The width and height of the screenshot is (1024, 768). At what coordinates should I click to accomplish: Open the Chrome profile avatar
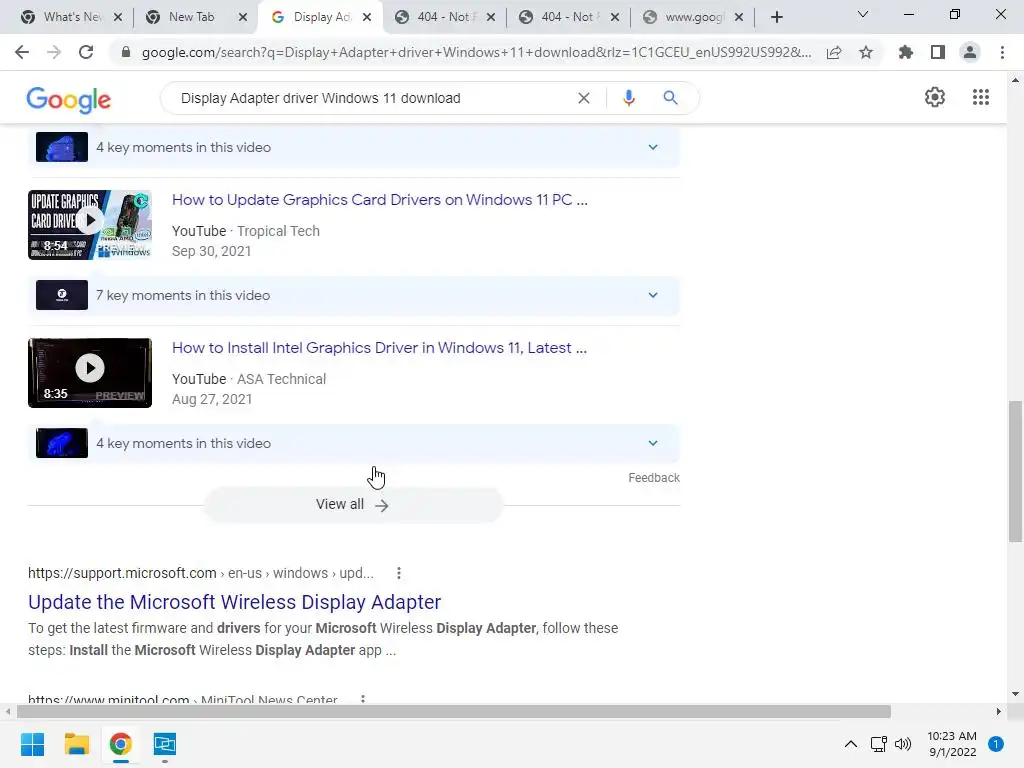pos(970,52)
